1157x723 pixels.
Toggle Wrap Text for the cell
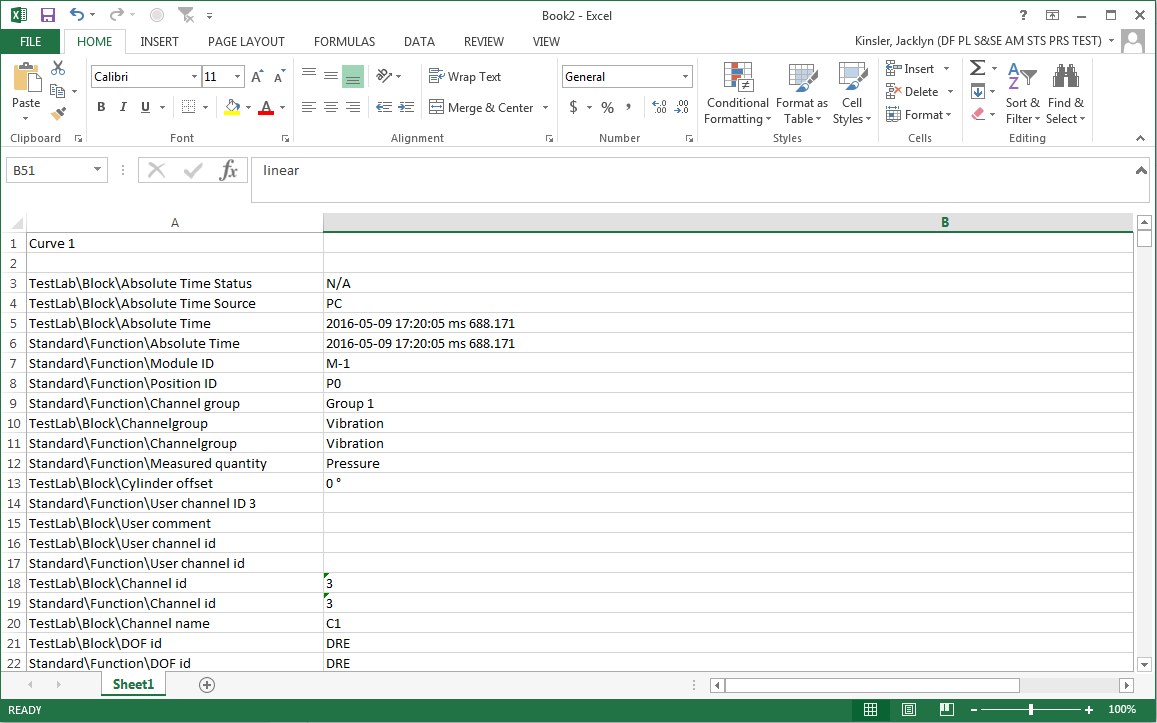click(x=465, y=77)
